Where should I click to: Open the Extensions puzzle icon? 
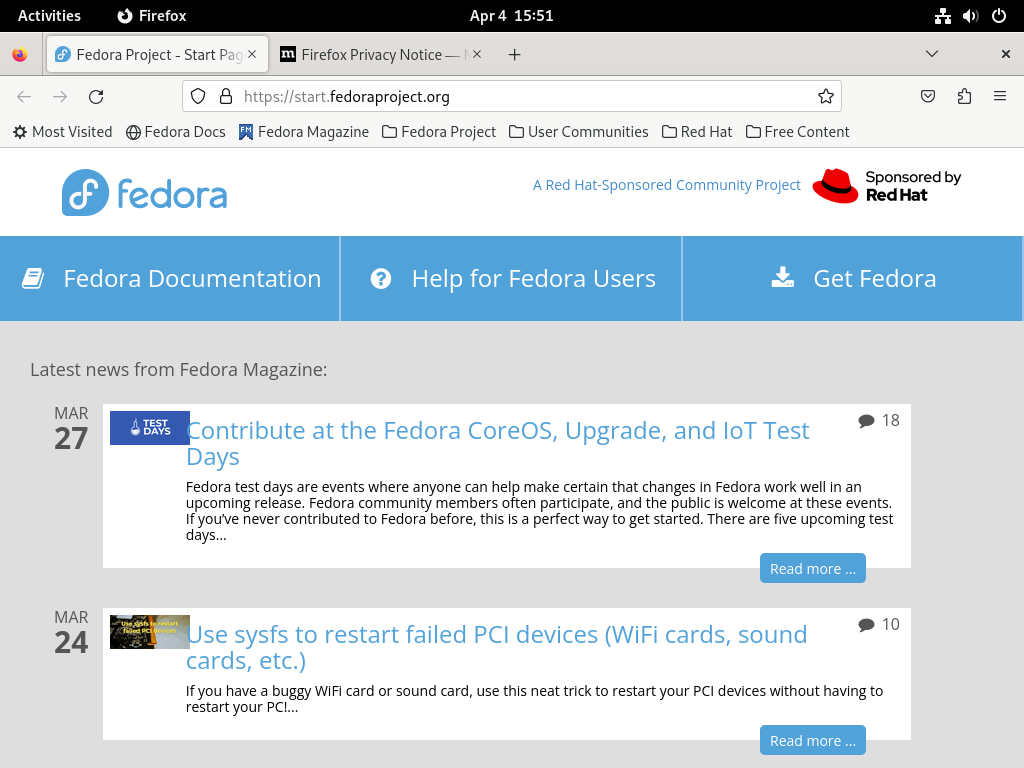pos(964,97)
